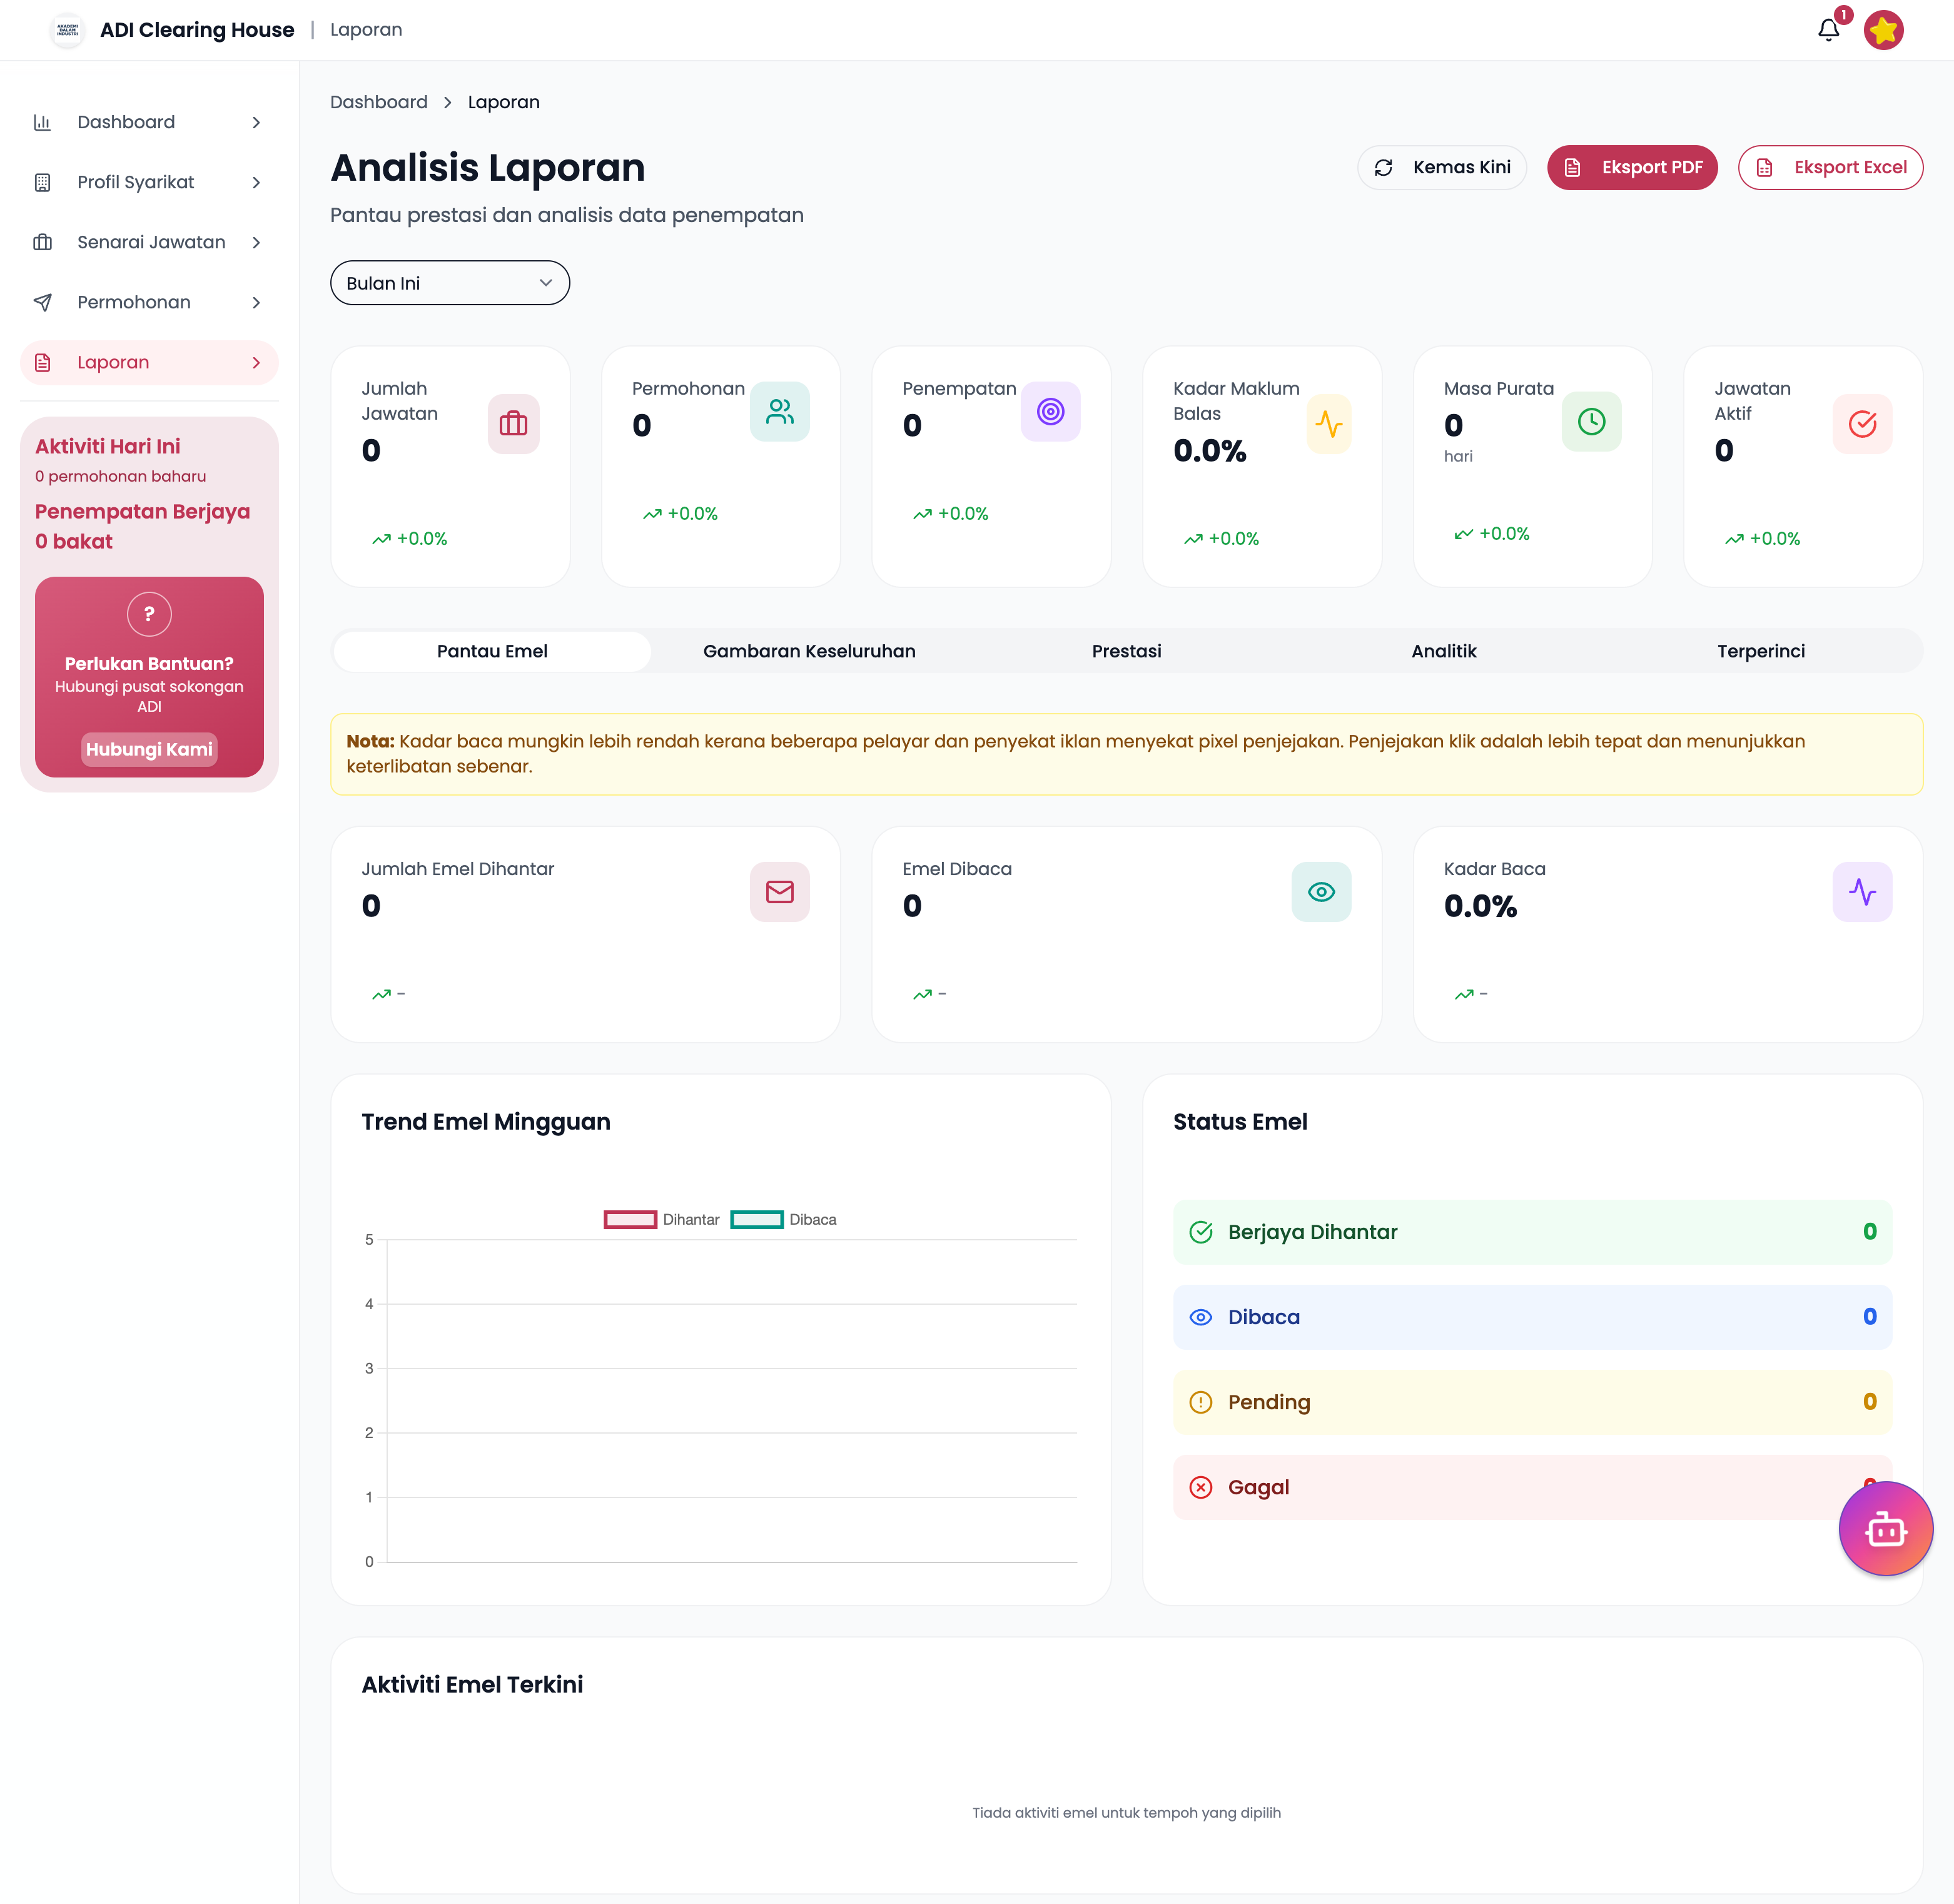
Task: Click the Hubungi Kami button
Action: point(149,749)
